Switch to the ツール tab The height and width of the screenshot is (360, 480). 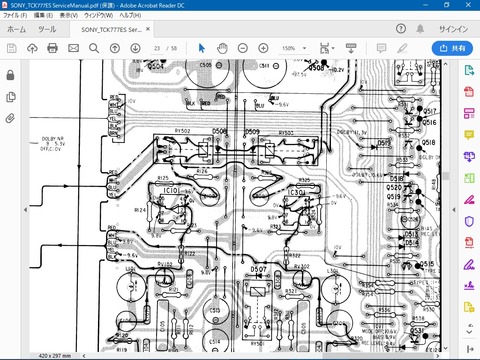click(x=47, y=29)
